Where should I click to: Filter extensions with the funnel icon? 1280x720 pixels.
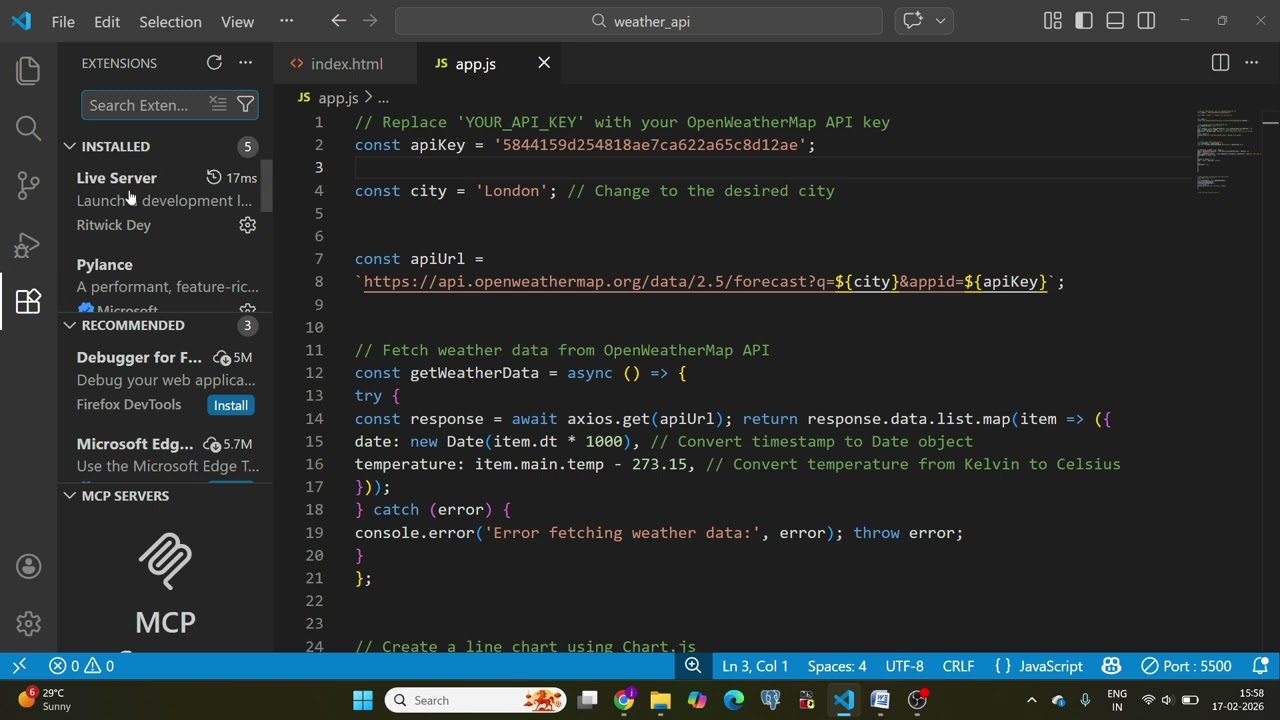pos(245,104)
